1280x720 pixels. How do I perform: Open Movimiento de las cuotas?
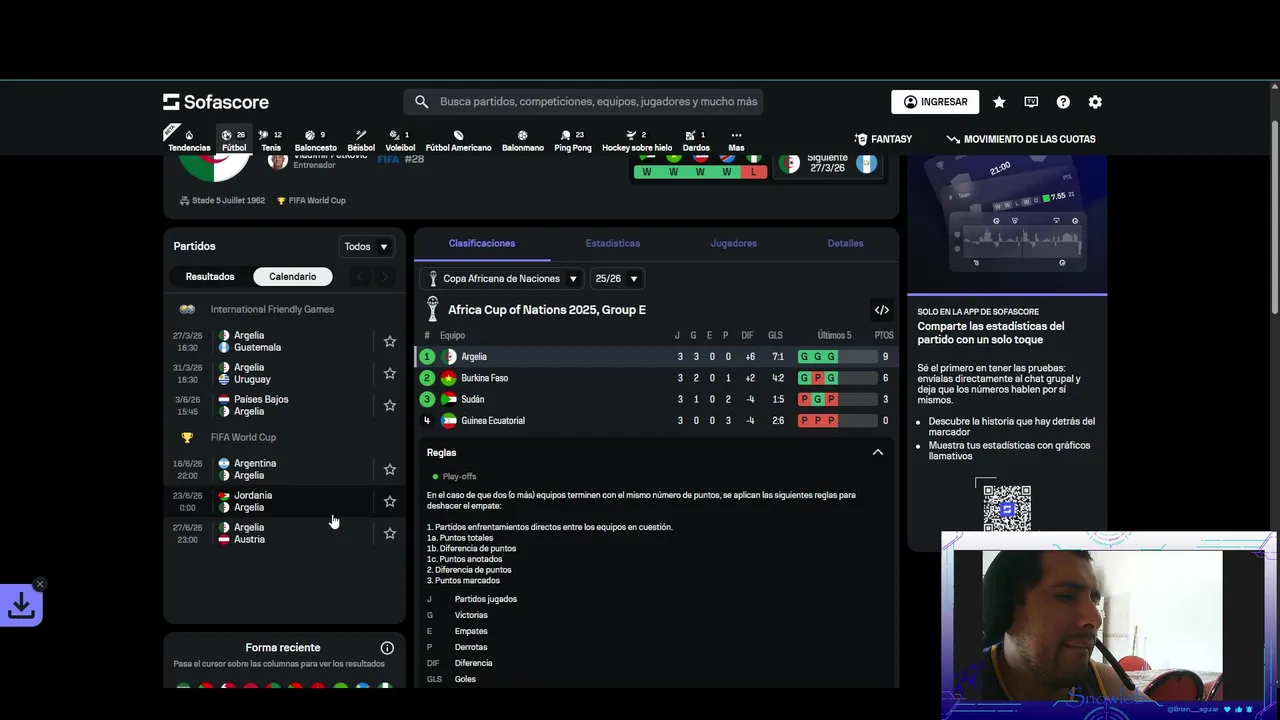[1021, 140]
